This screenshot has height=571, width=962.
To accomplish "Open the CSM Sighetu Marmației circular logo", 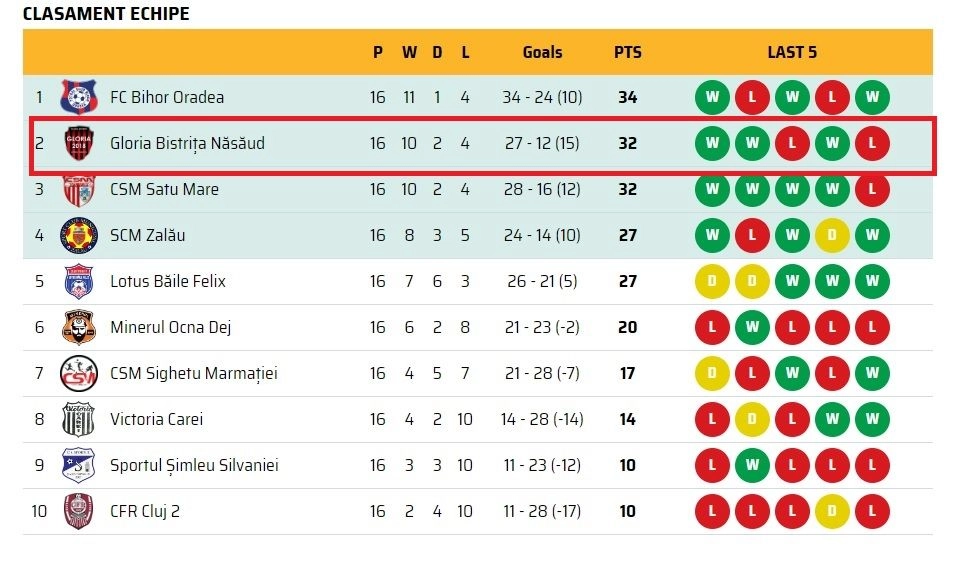I will coord(79,373).
